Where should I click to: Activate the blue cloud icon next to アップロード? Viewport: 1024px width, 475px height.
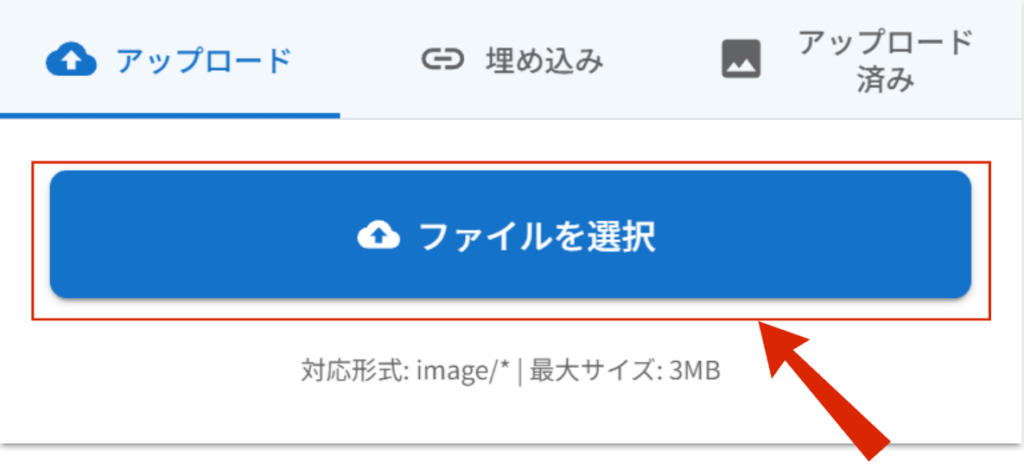71,61
